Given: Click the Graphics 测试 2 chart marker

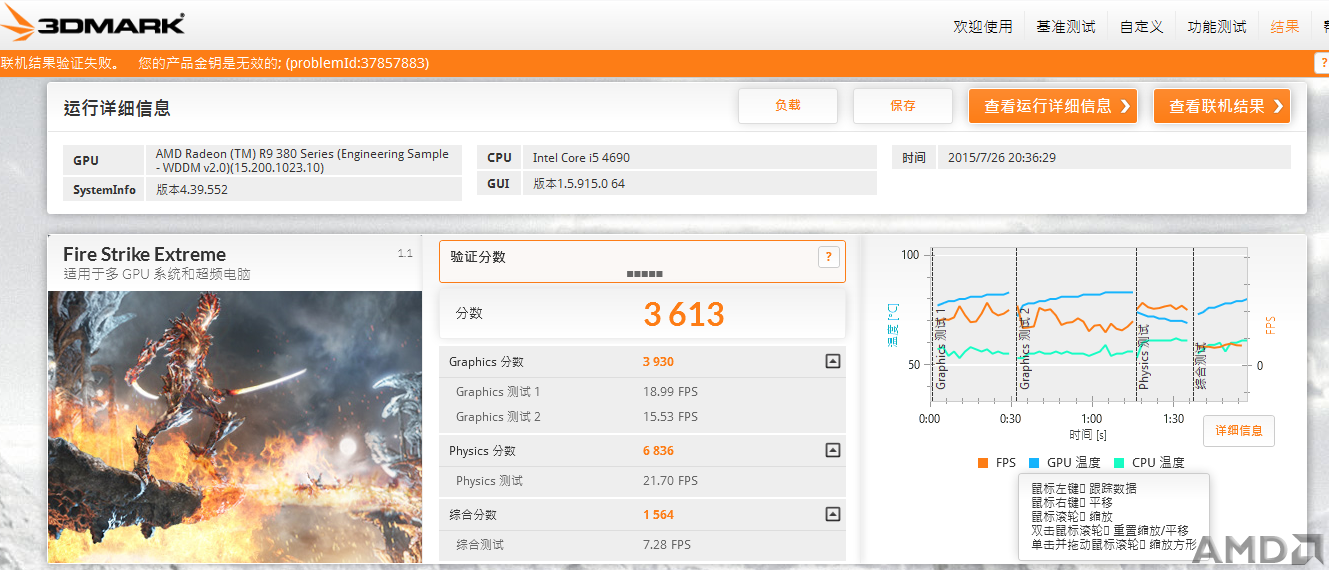Looking at the screenshot, I should (1024, 349).
